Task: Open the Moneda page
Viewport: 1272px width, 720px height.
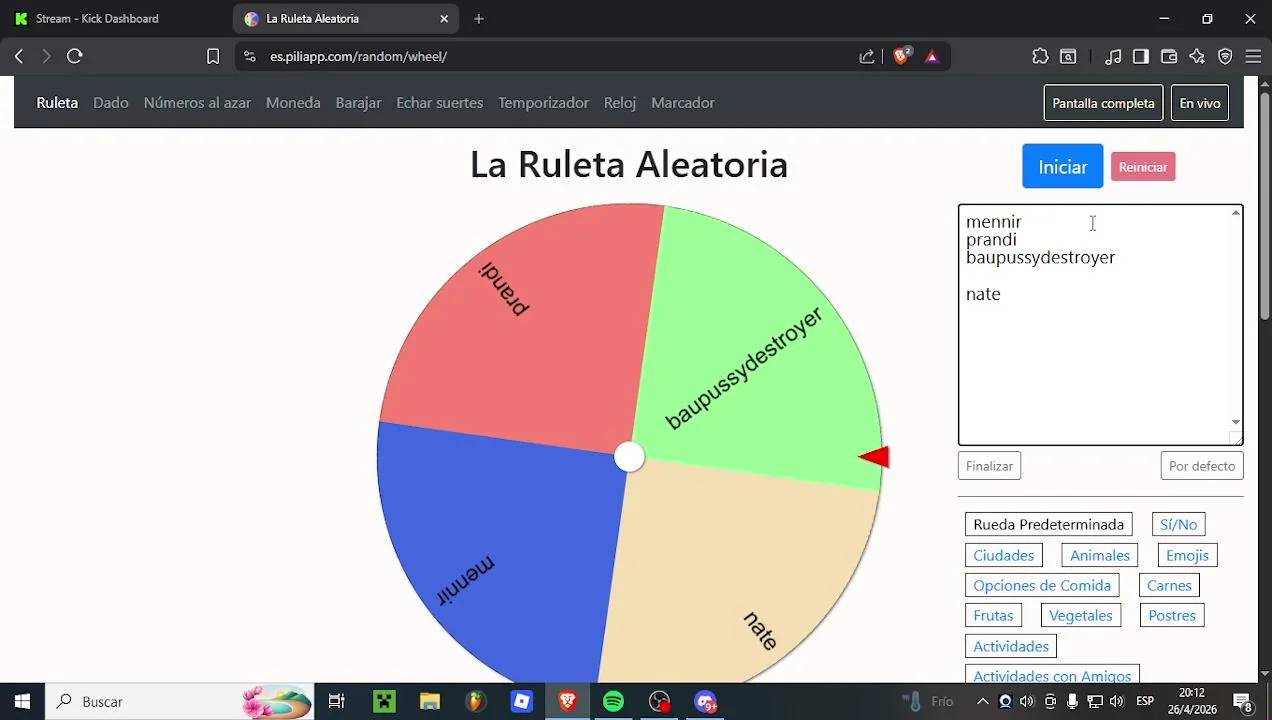Action: point(293,103)
